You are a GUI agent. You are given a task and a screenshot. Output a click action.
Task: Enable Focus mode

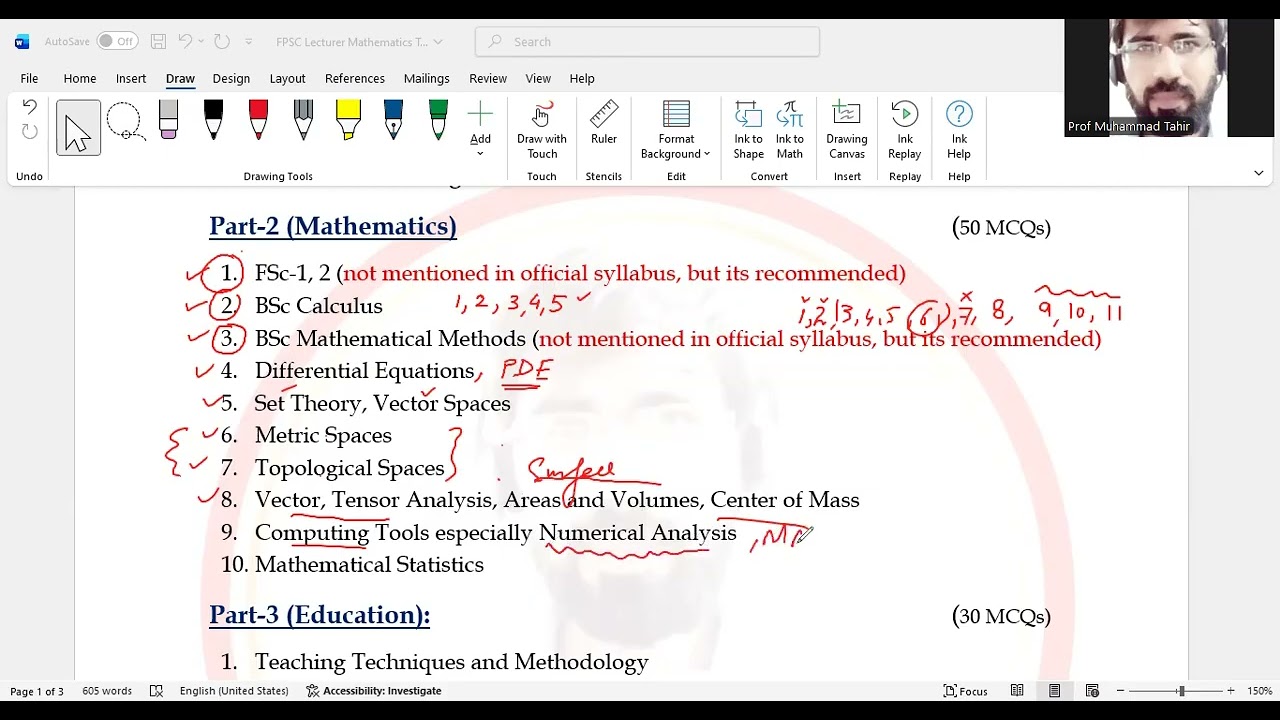pos(966,691)
